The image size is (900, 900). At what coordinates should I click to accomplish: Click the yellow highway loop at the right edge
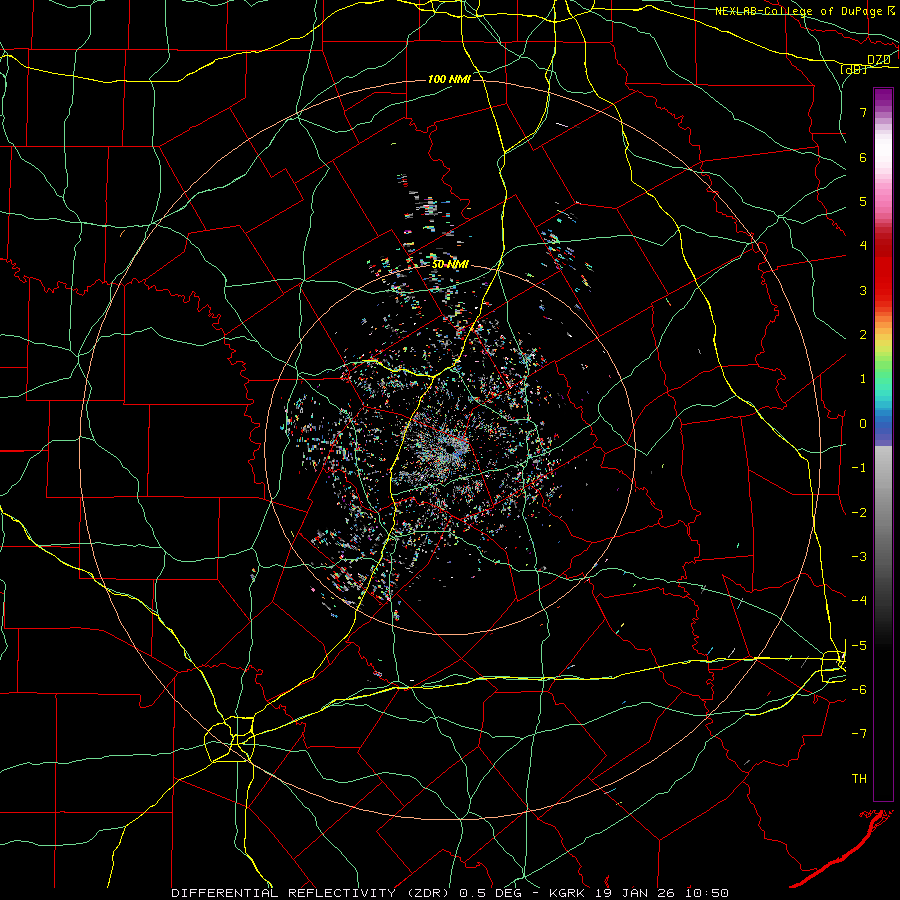click(833, 667)
